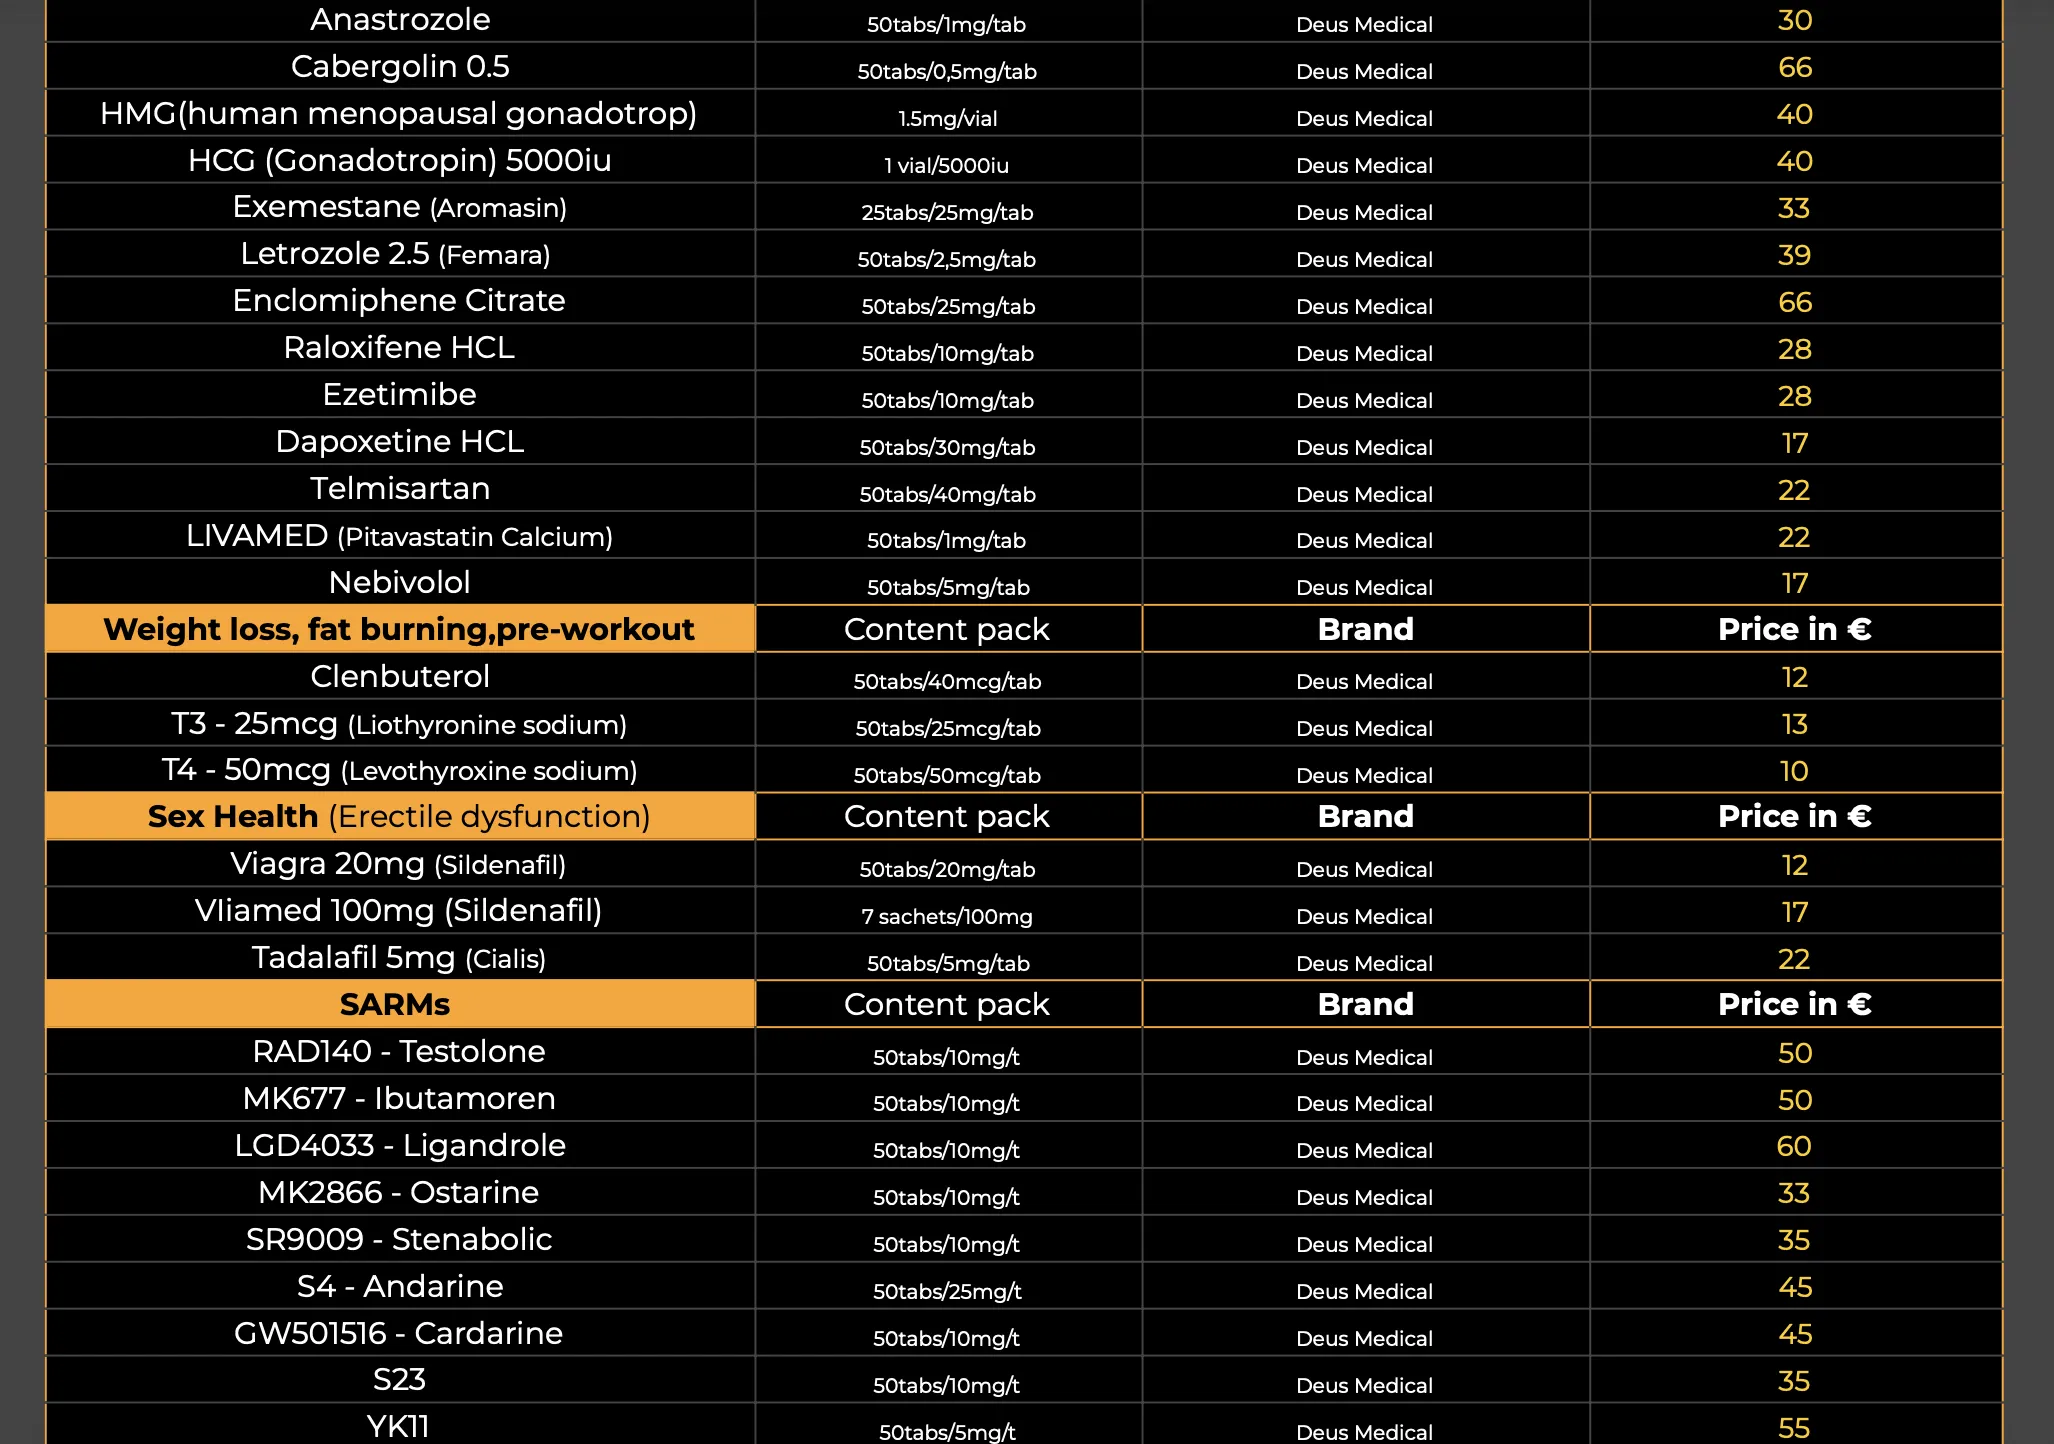
Task: Select YK11 price 55
Action: [x=1795, y=1428]
